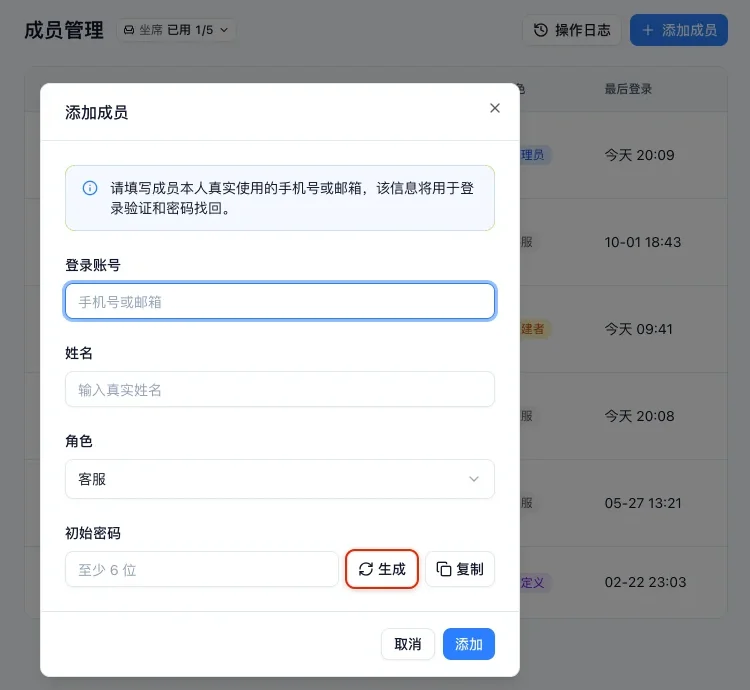Click the seat icon beside 坐席

click(x=129, y=30)
